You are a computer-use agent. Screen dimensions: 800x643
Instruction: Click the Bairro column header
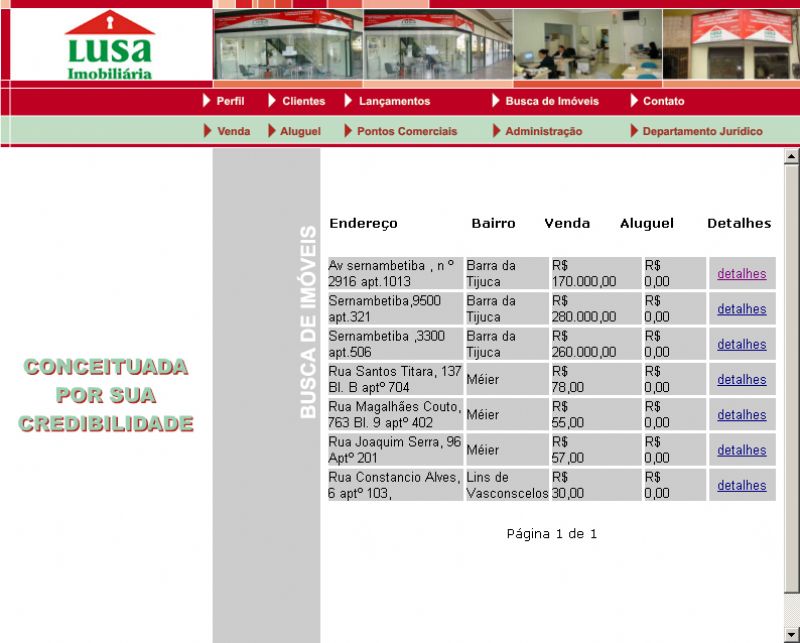(x=493, y=223)
